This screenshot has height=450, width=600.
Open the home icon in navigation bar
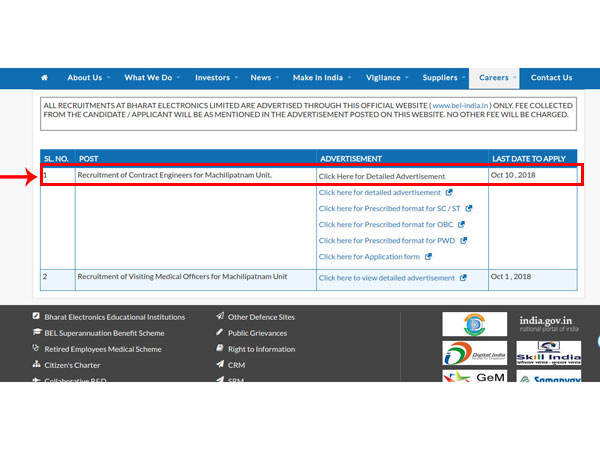point(44,78)
